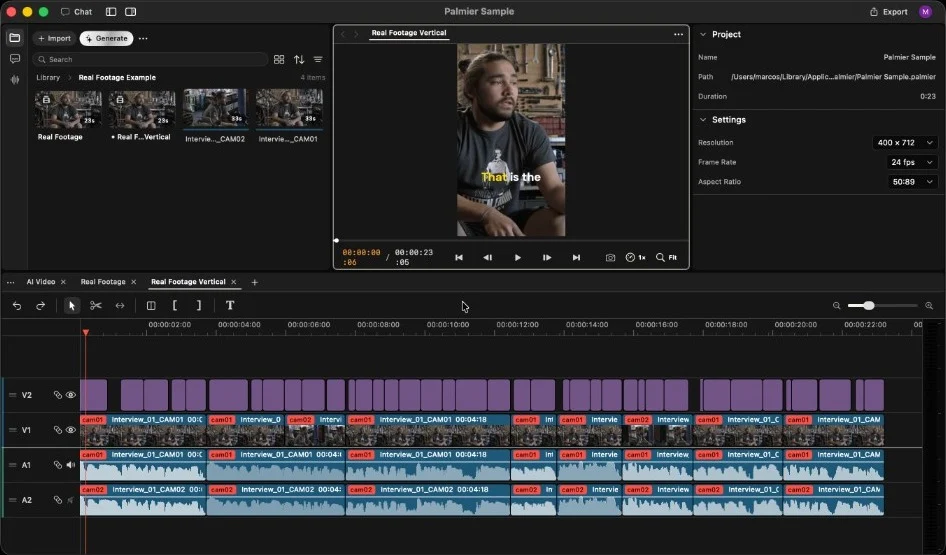The height and width of the screenshot is (555, 946).
Task: Toggle the right sidebar layout icon
Action: [130, 11]
